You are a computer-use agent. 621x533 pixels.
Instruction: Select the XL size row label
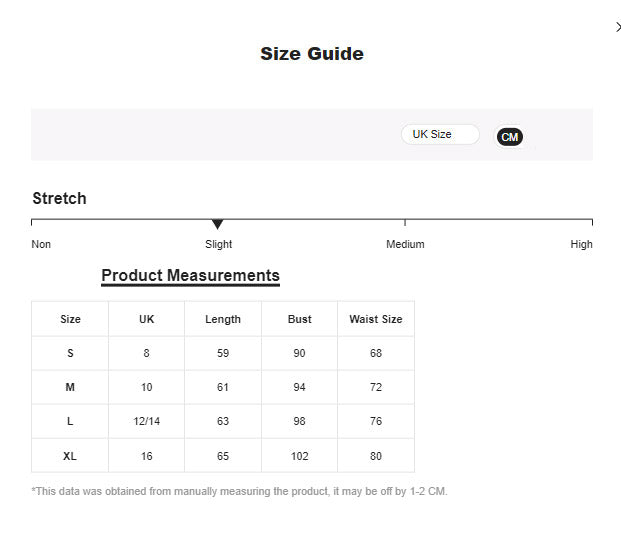[x=70, y=456]
